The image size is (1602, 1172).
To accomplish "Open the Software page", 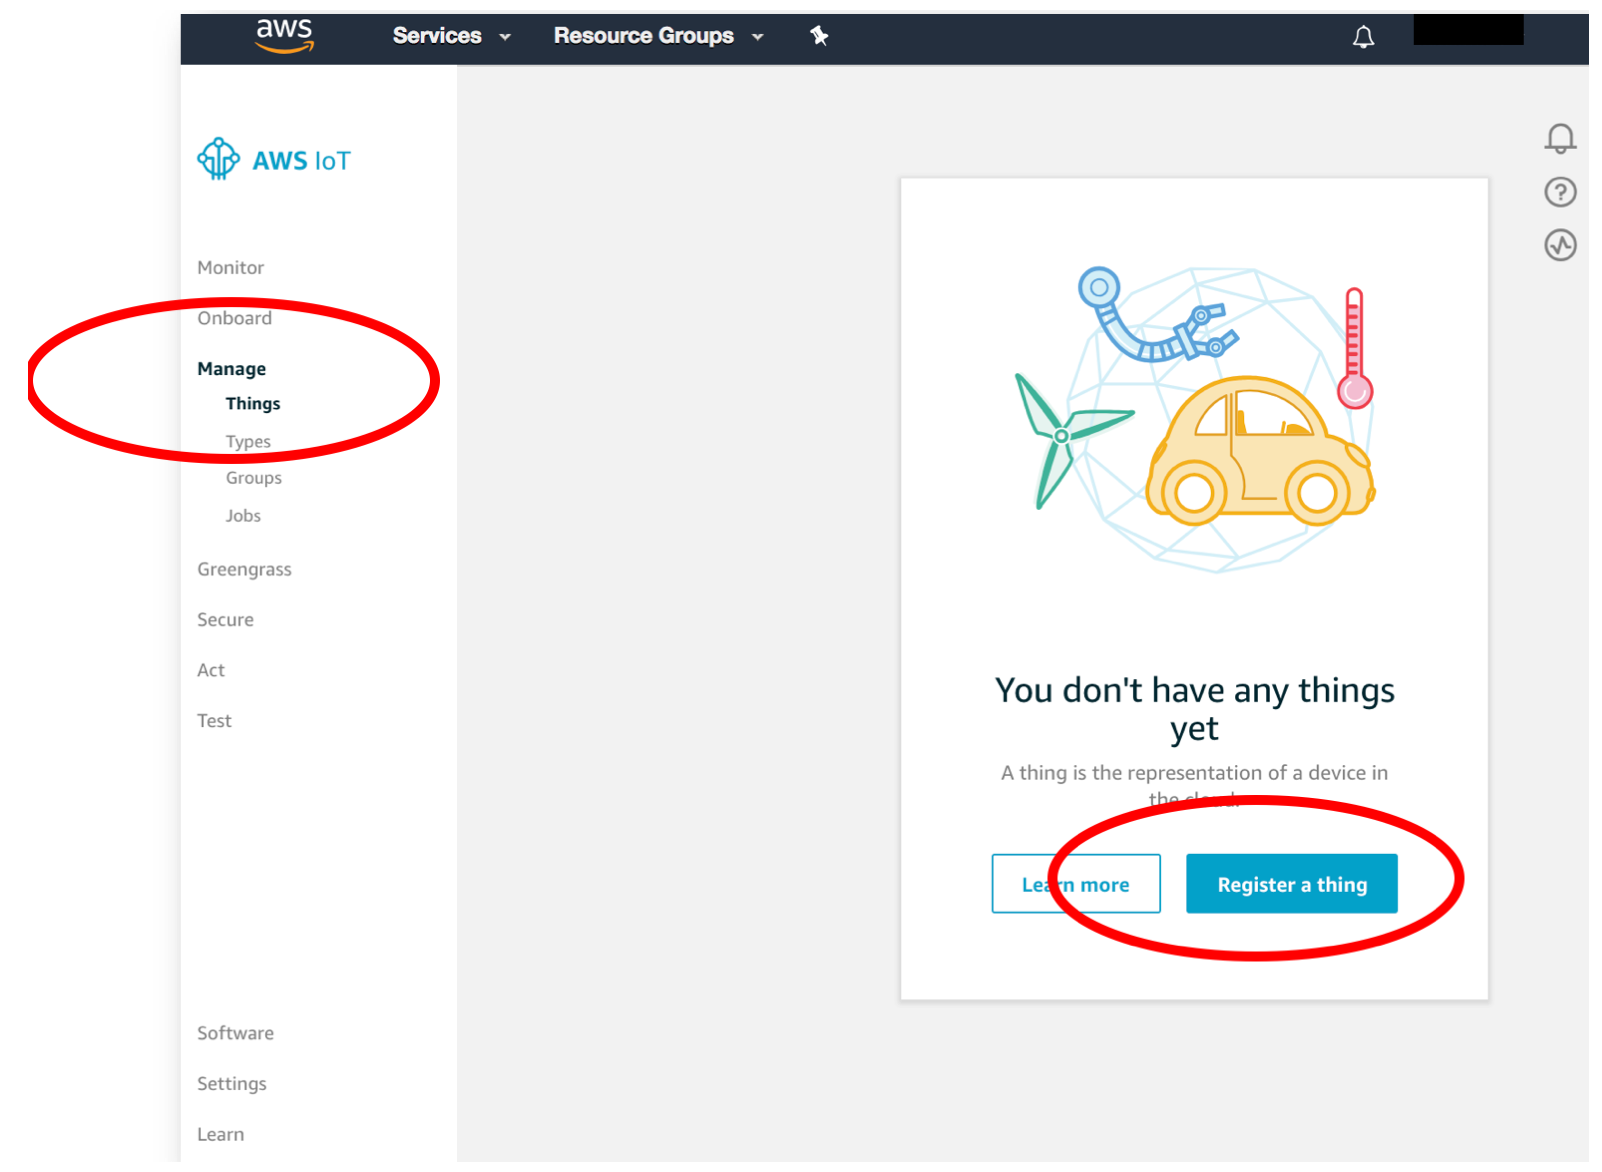I will click(236, 1033).
